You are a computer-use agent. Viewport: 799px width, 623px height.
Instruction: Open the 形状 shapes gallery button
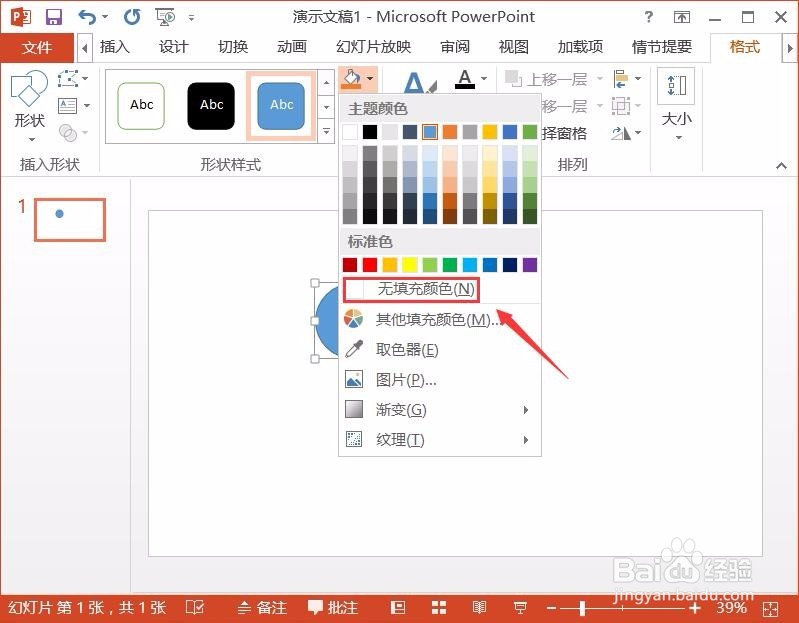coord(29,106)
